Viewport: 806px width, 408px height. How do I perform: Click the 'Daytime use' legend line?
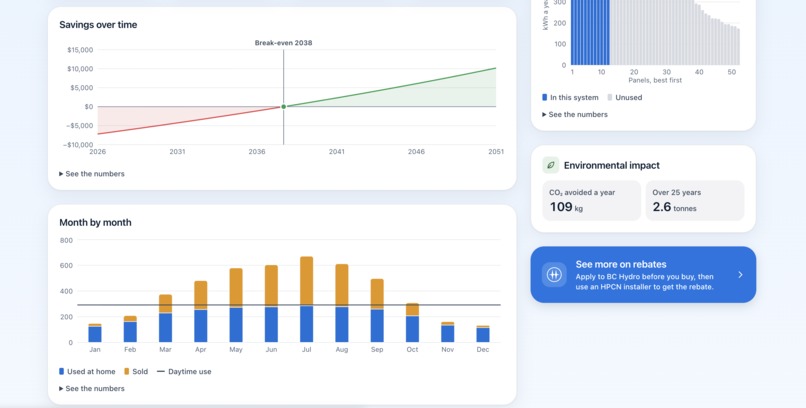pyautogui.click(x=160, y=372)
